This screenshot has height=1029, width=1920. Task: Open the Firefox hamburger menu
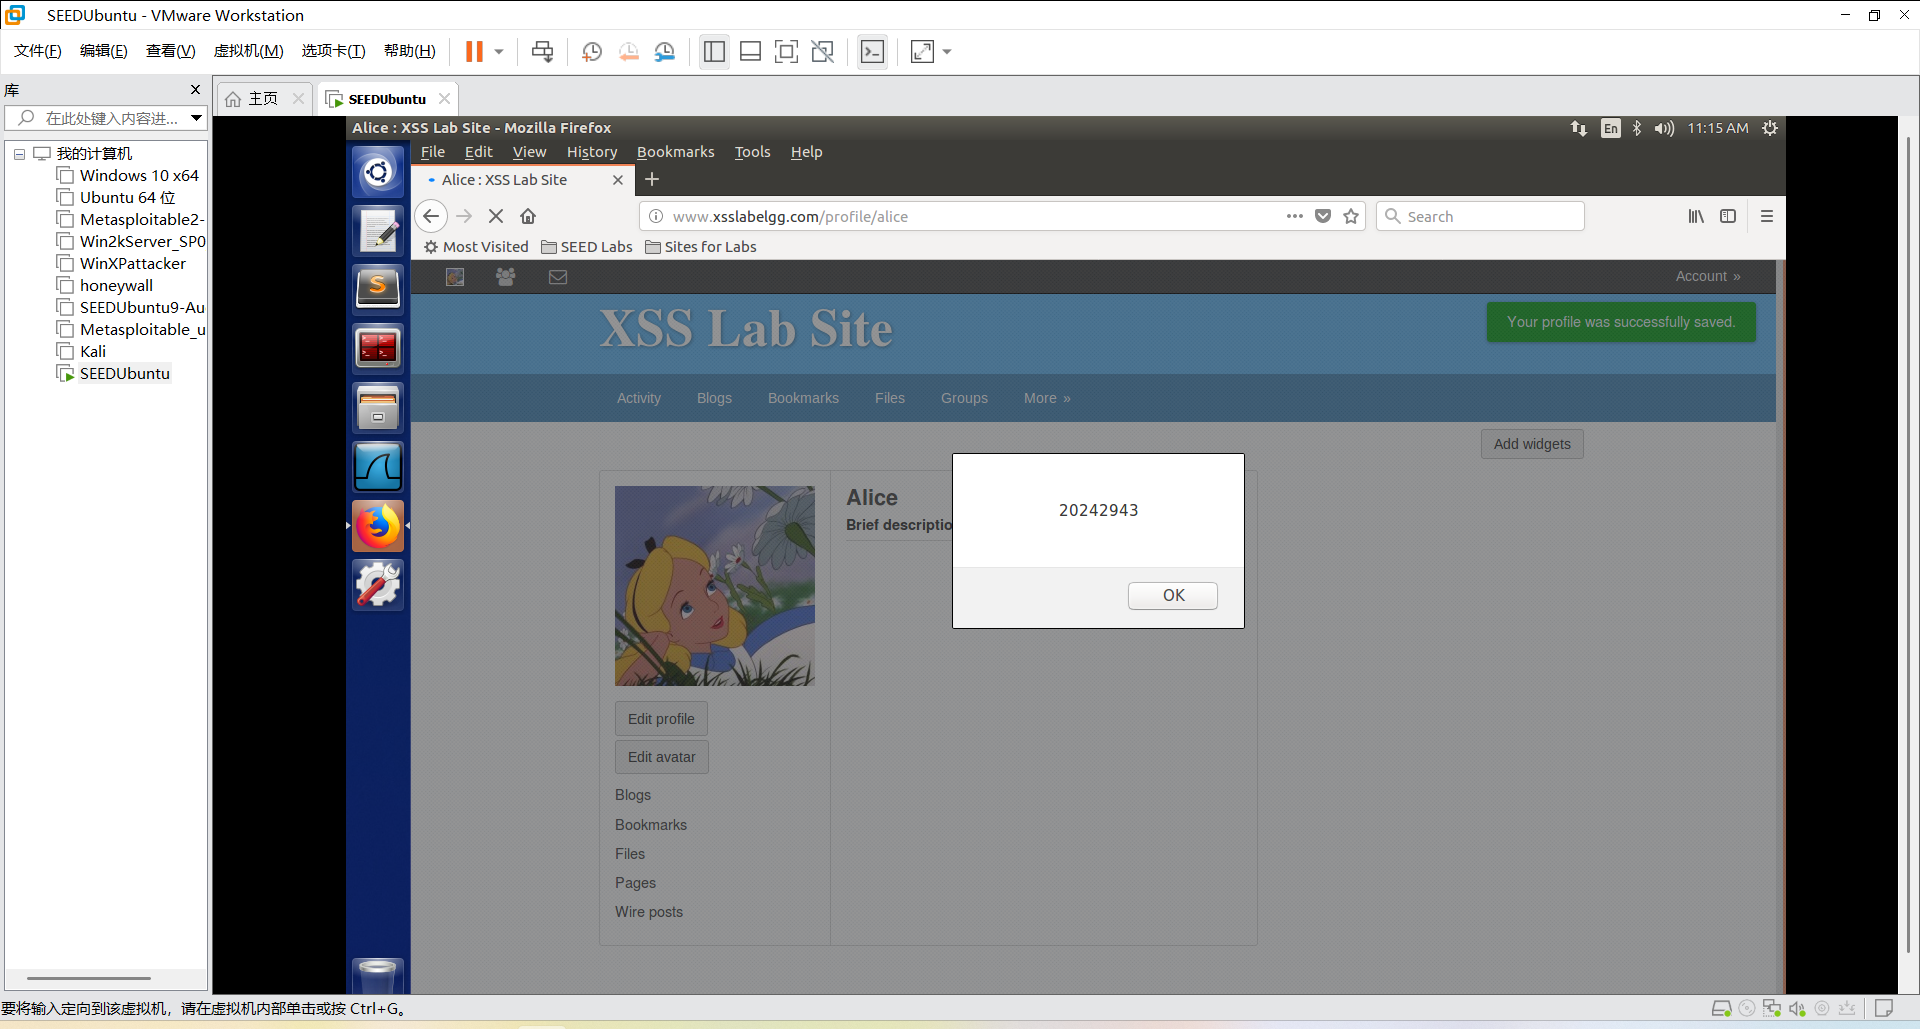(x=1767, y=216)
